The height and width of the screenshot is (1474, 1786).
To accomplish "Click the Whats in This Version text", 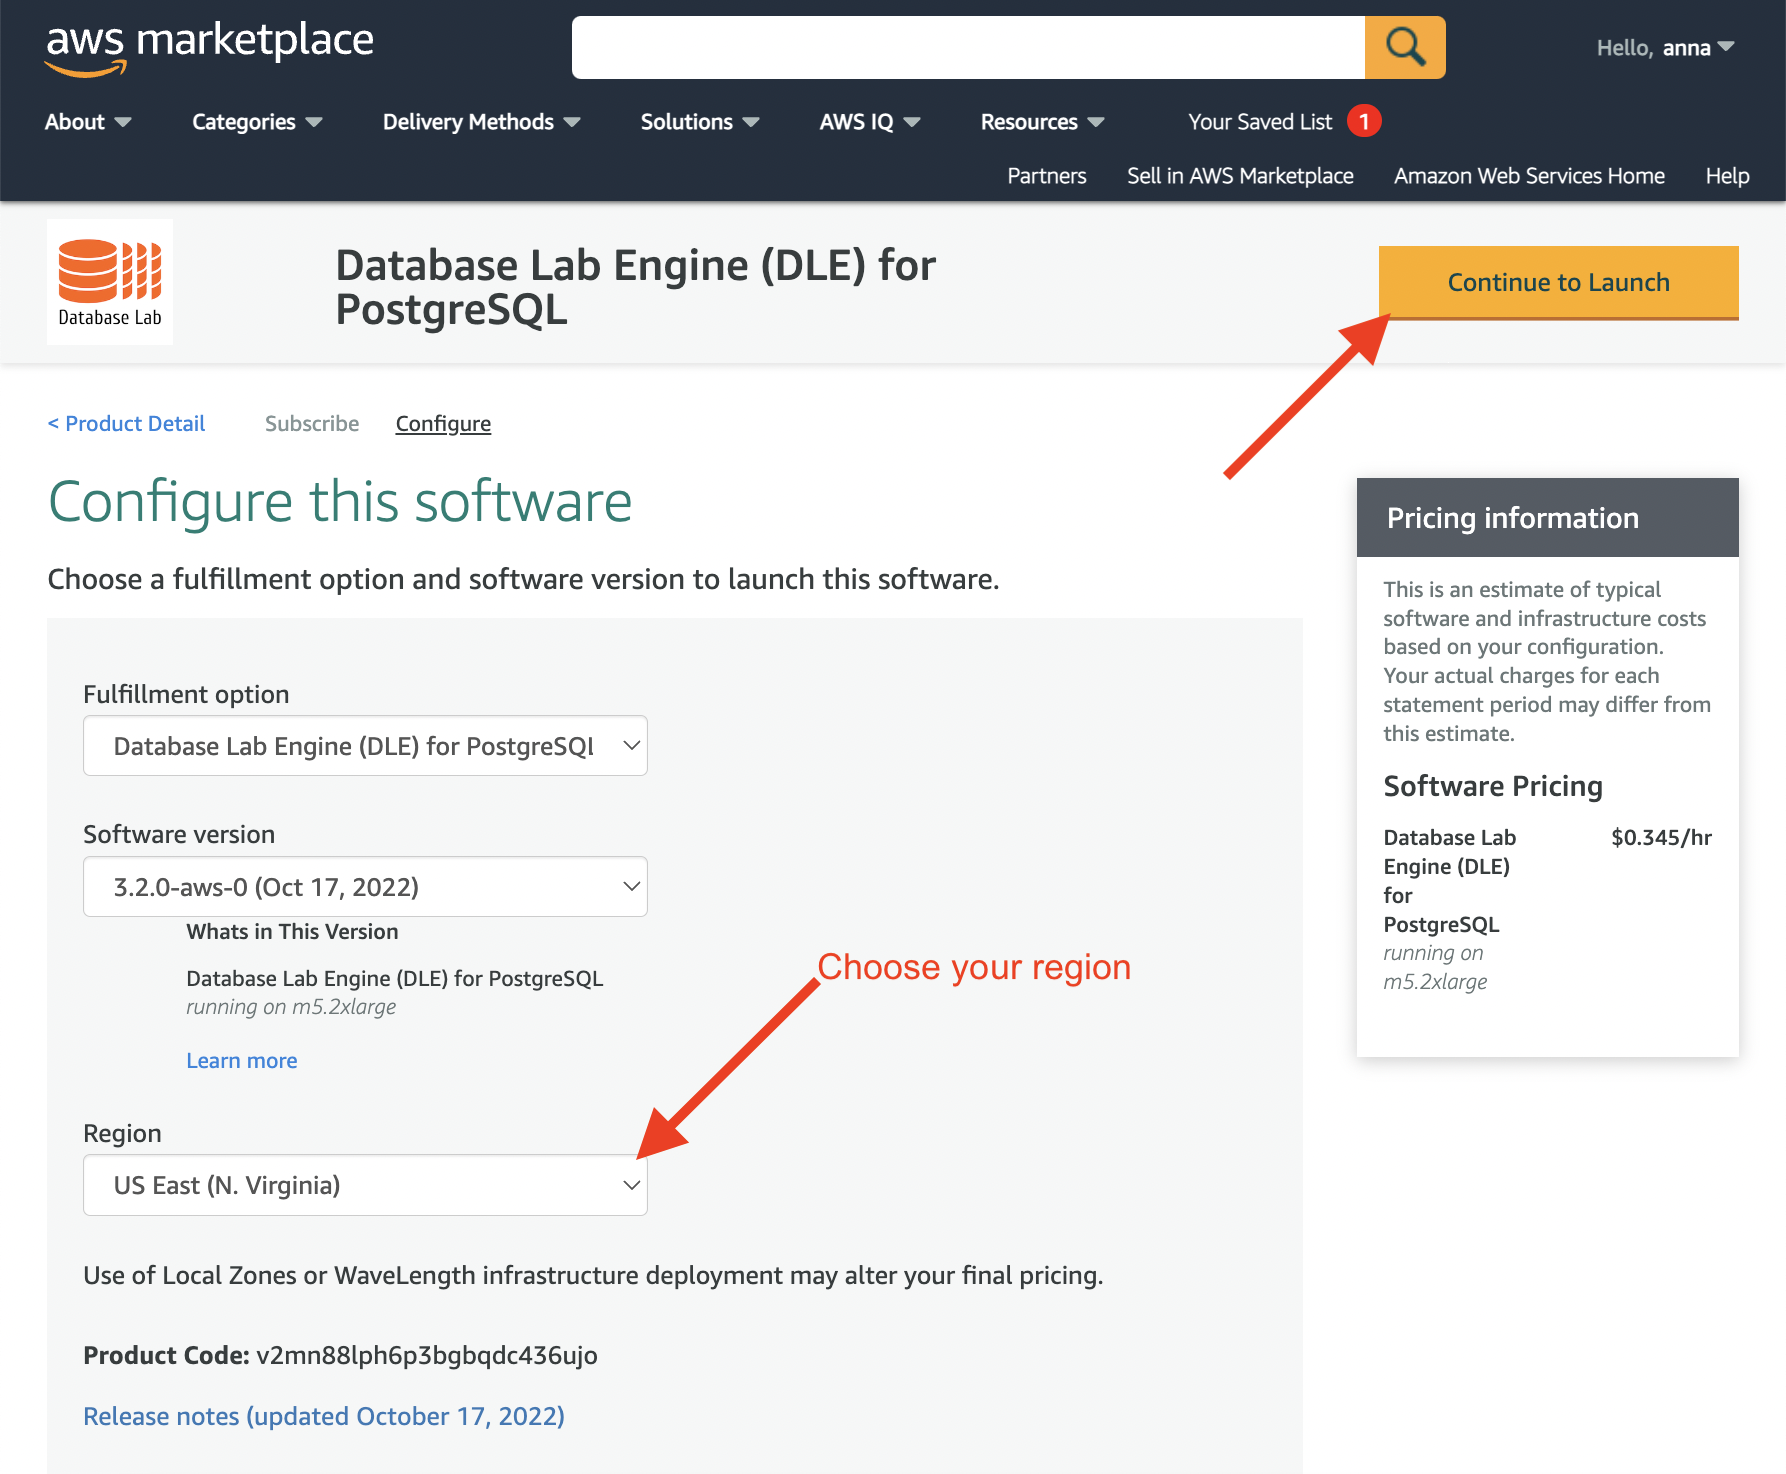I will [x=292, y=932].
